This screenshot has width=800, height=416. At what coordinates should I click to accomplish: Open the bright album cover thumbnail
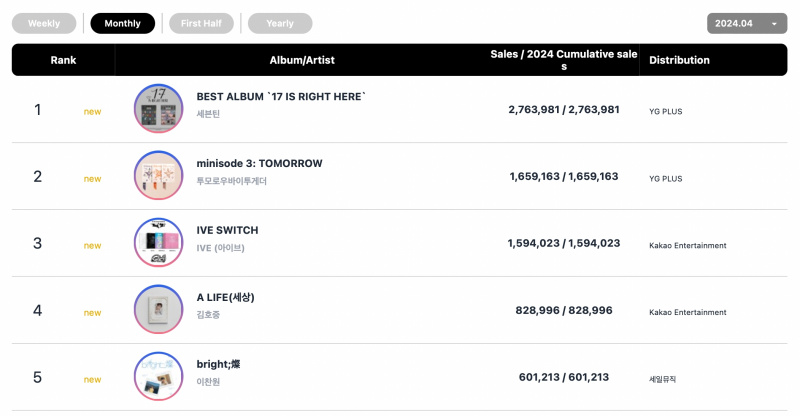click(158, 376)
